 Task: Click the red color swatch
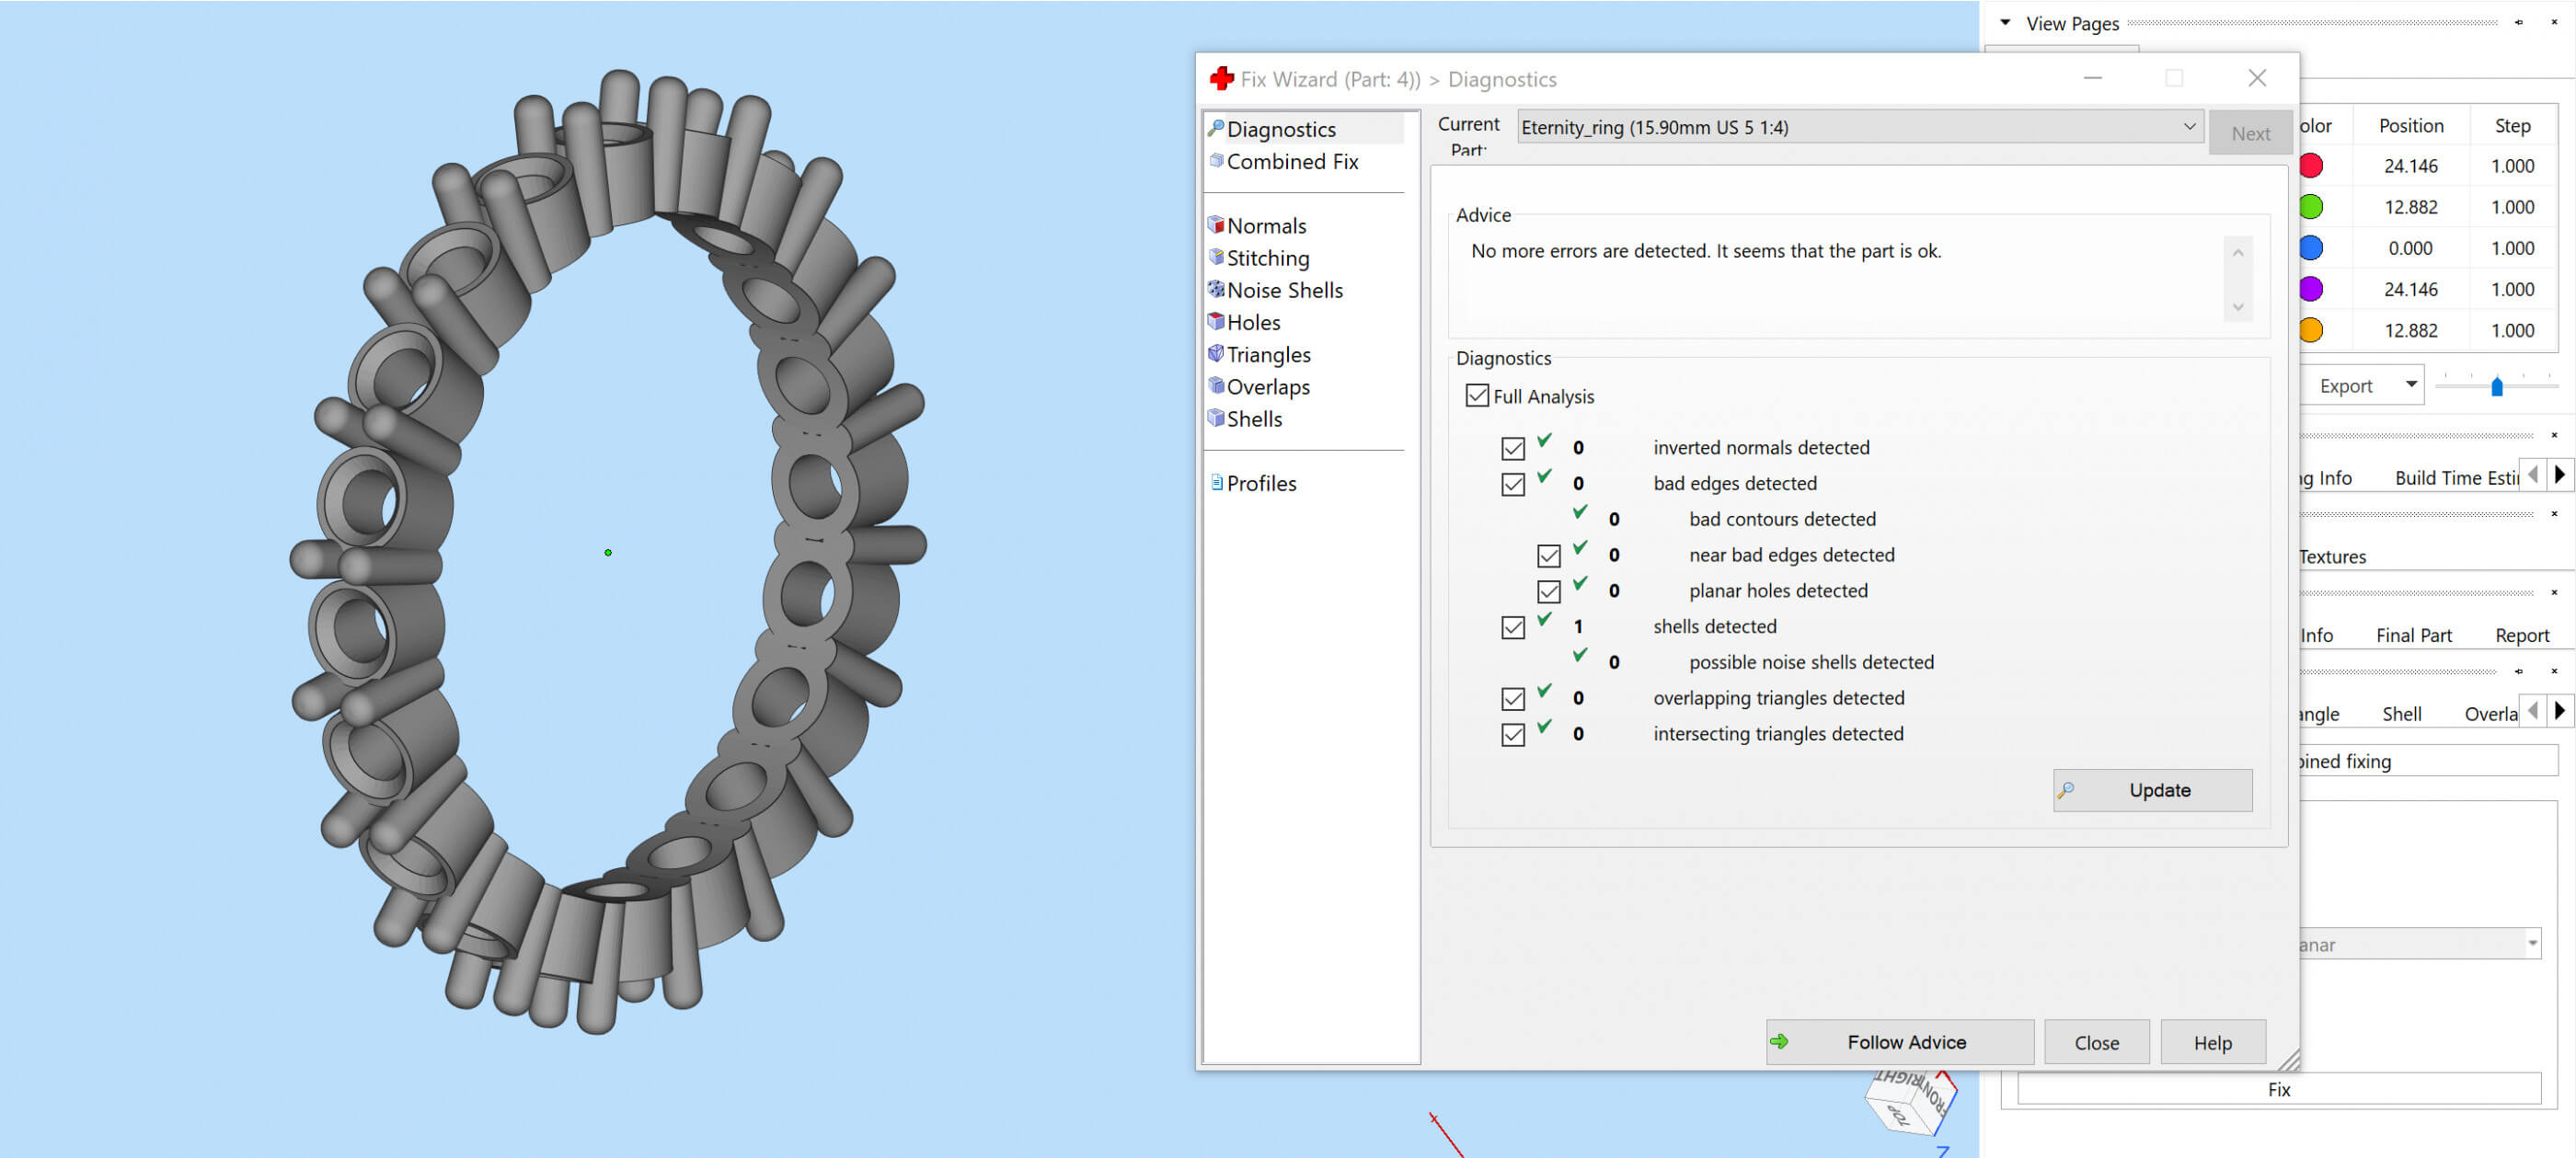2311,166
